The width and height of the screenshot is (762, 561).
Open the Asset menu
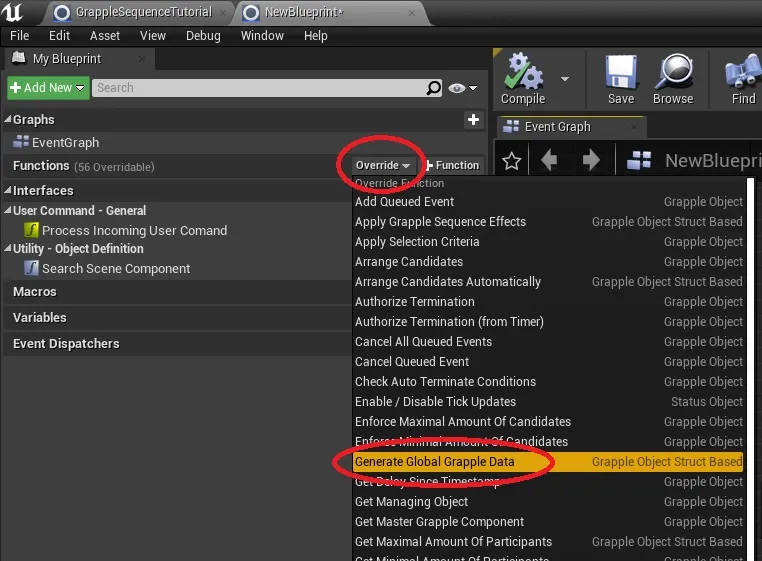[104, 36]
